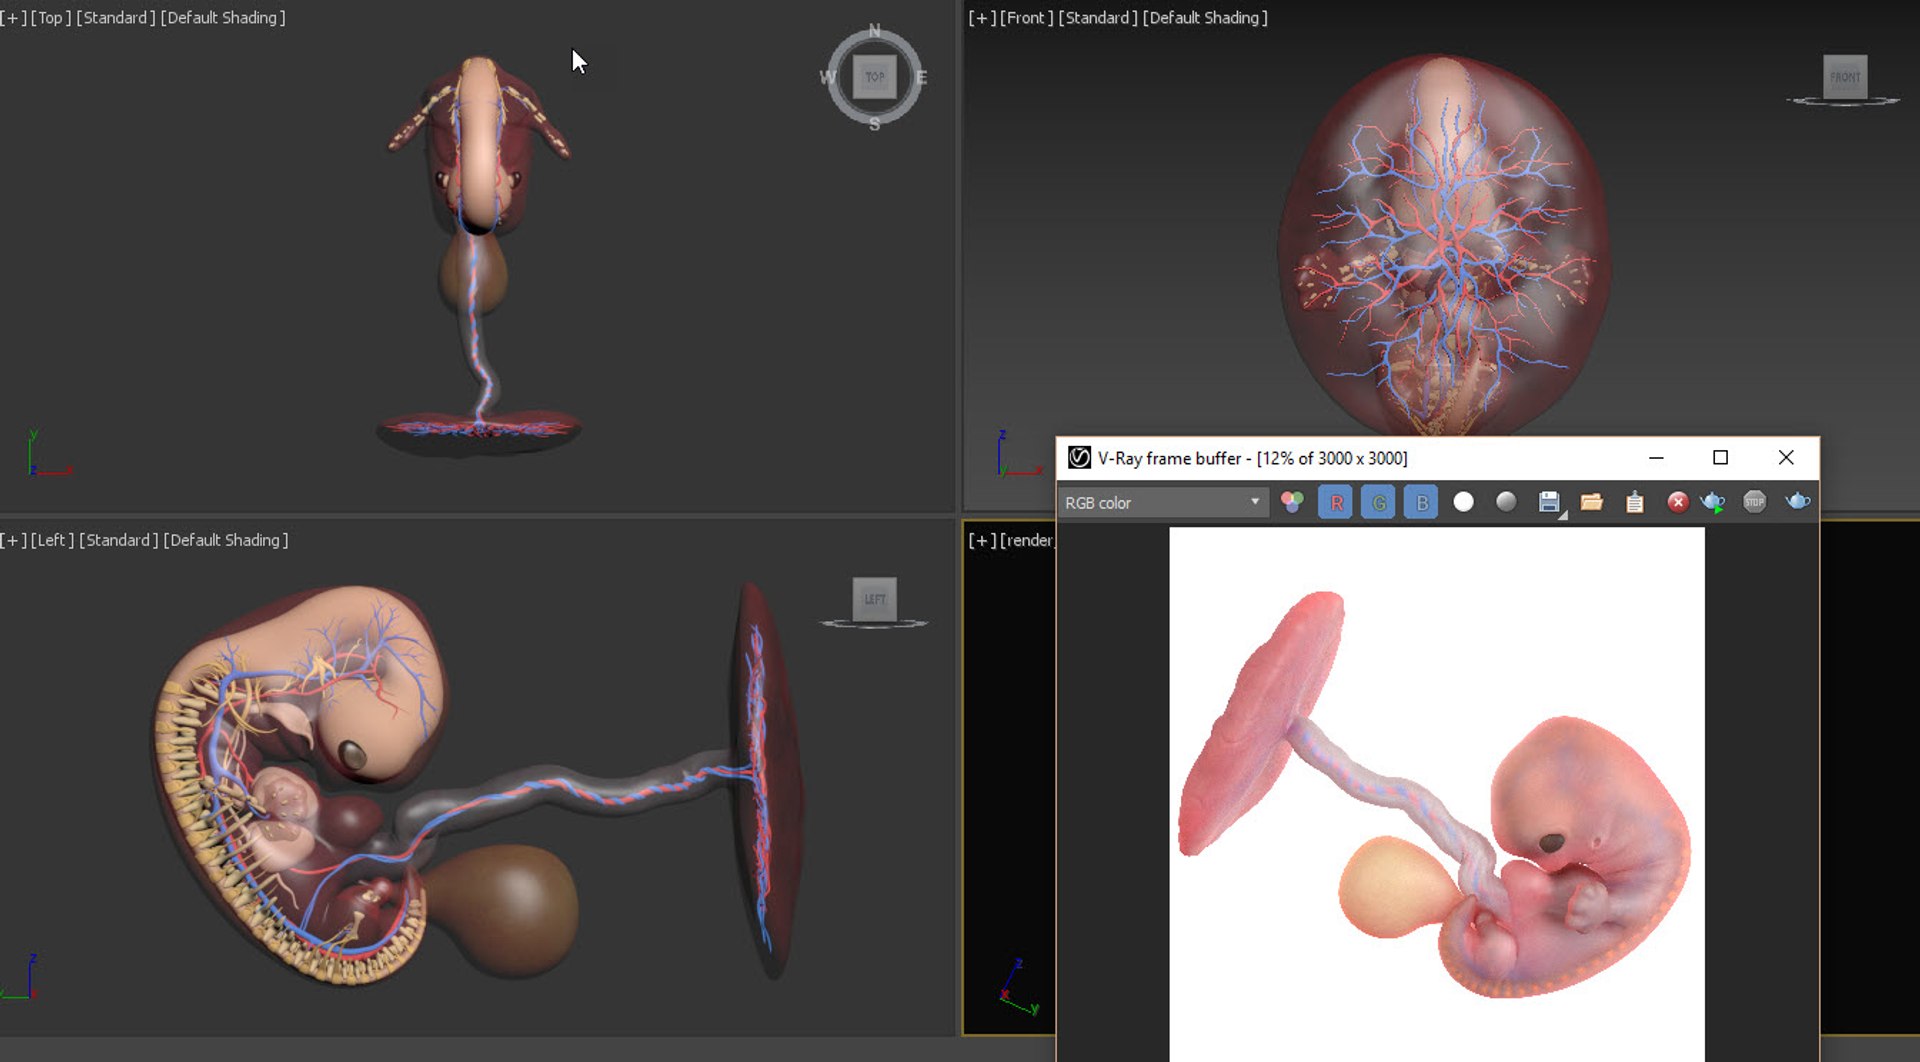Open the [Top] view label menu
Screen dimensions: 1920x1062
[x=51, y=18]
